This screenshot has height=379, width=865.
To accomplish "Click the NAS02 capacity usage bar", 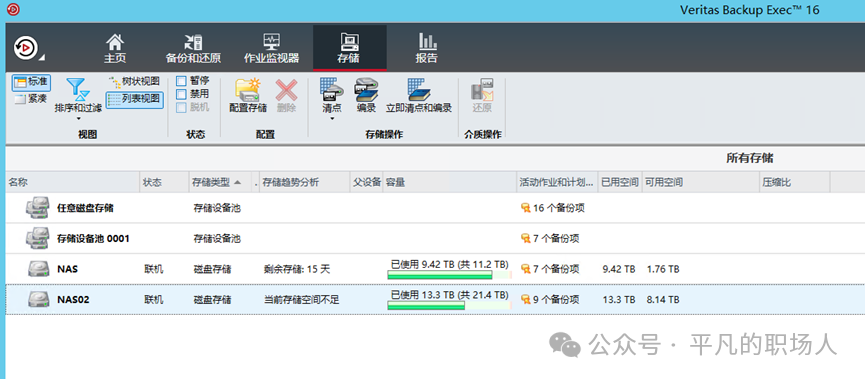I will (449, 305).
